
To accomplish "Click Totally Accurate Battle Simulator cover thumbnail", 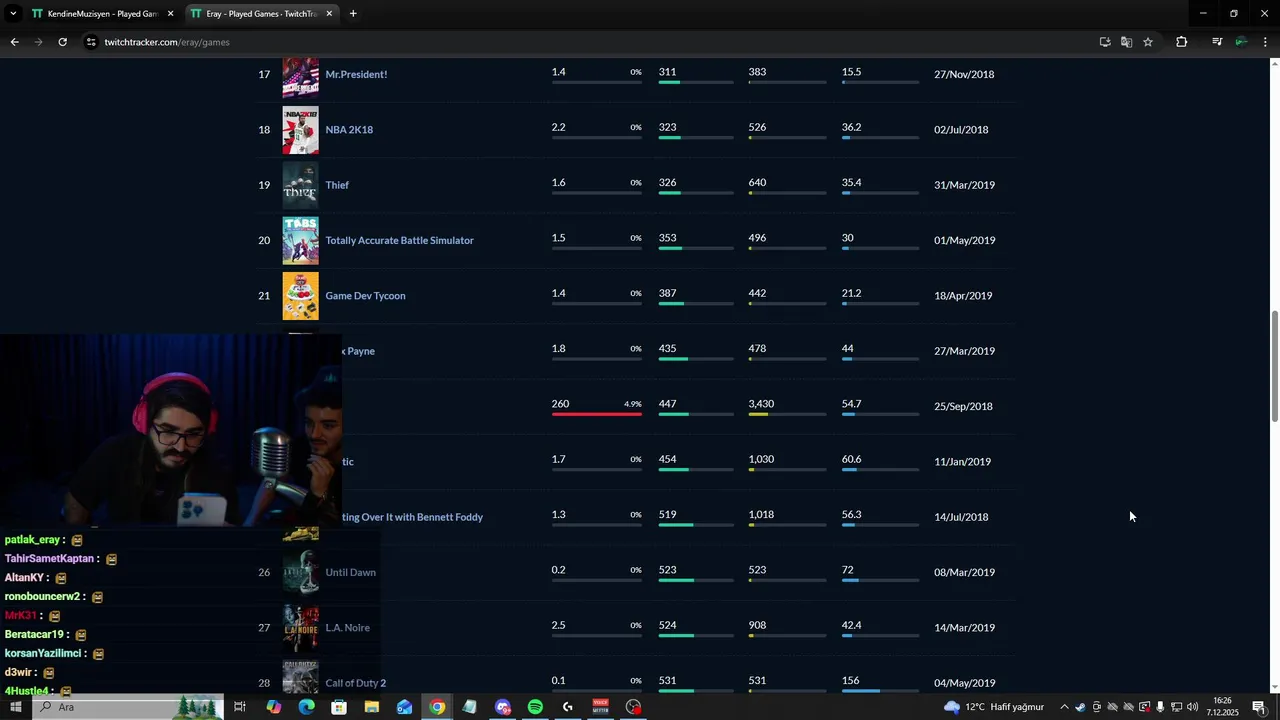I will coord(300,240).
